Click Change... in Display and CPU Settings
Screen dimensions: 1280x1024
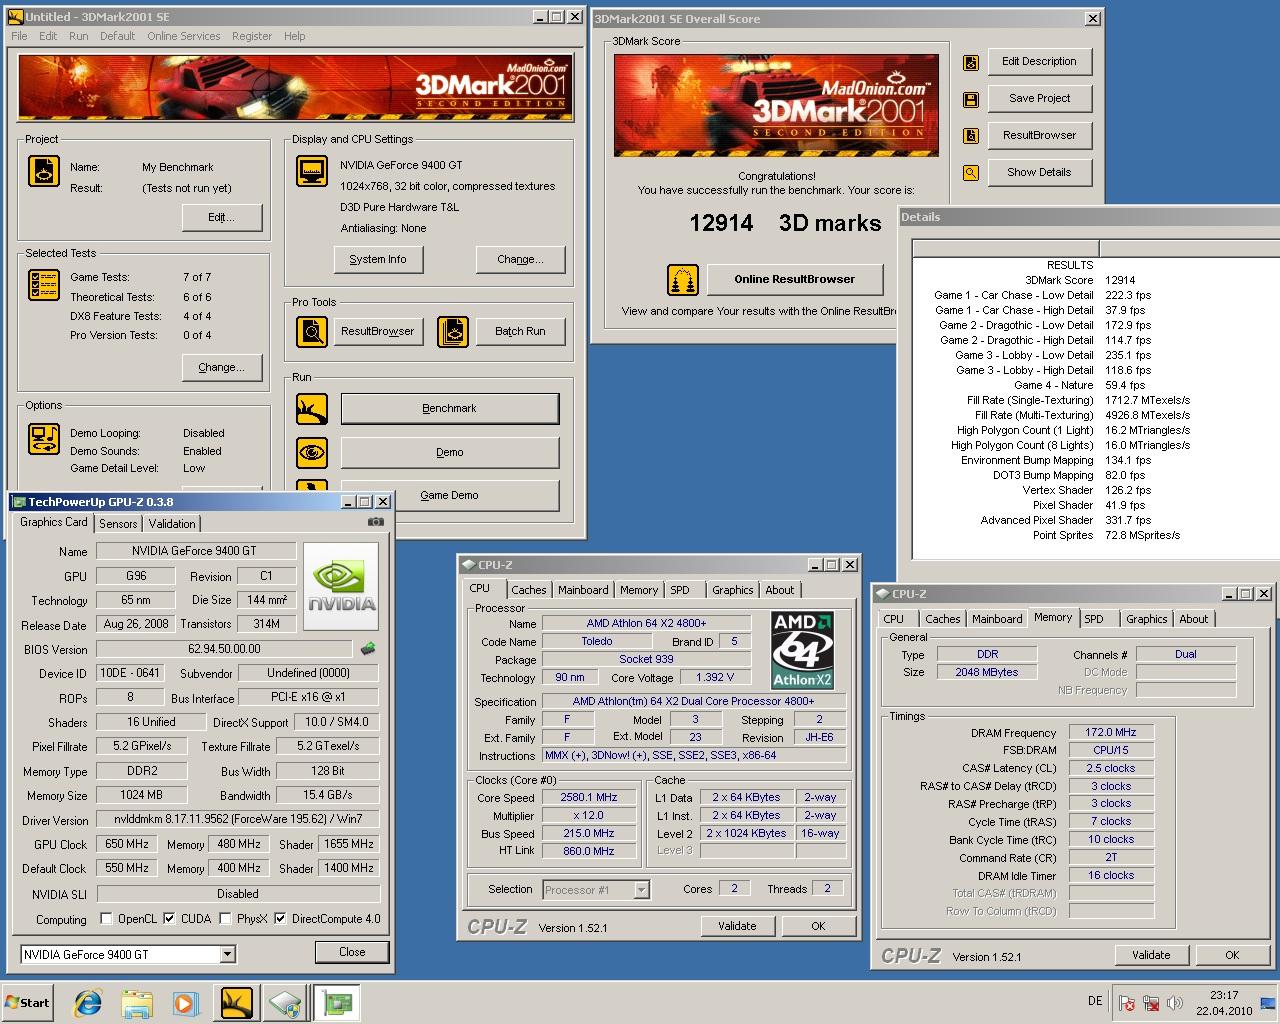click(x=520, y=259)
